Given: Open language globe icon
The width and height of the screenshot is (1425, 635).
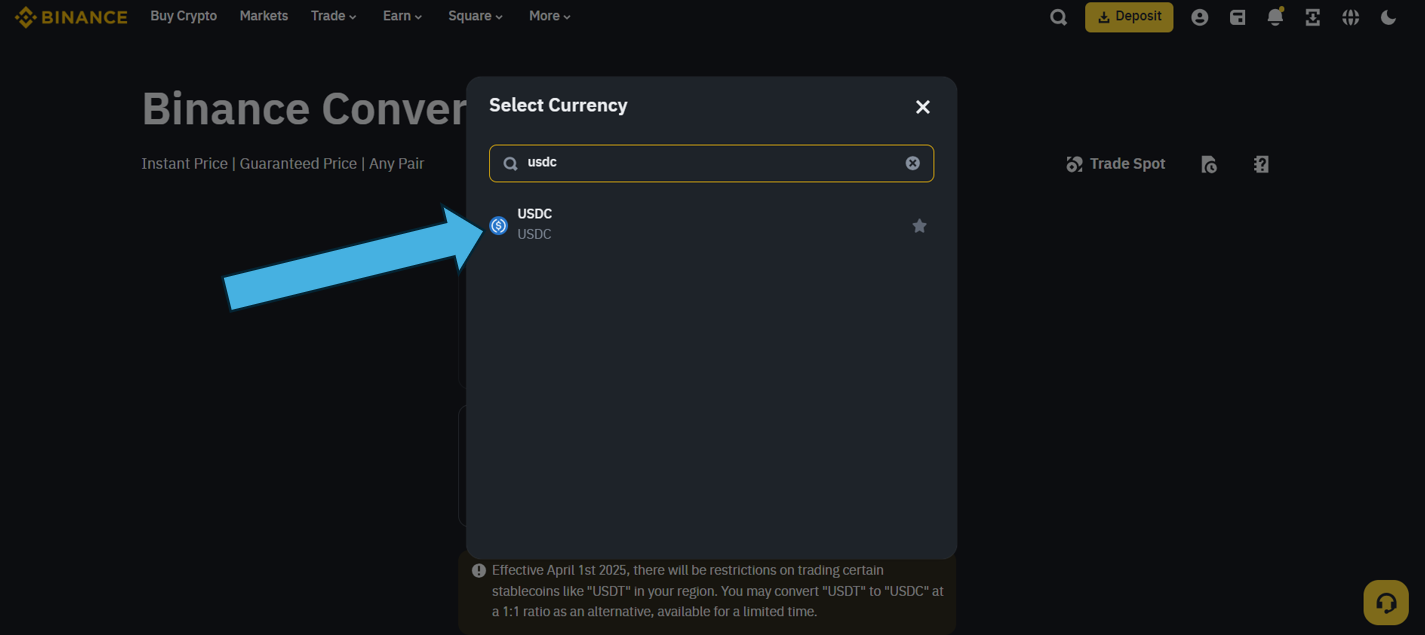Looking at the screenshot, I should click(x=1350, y=17).
